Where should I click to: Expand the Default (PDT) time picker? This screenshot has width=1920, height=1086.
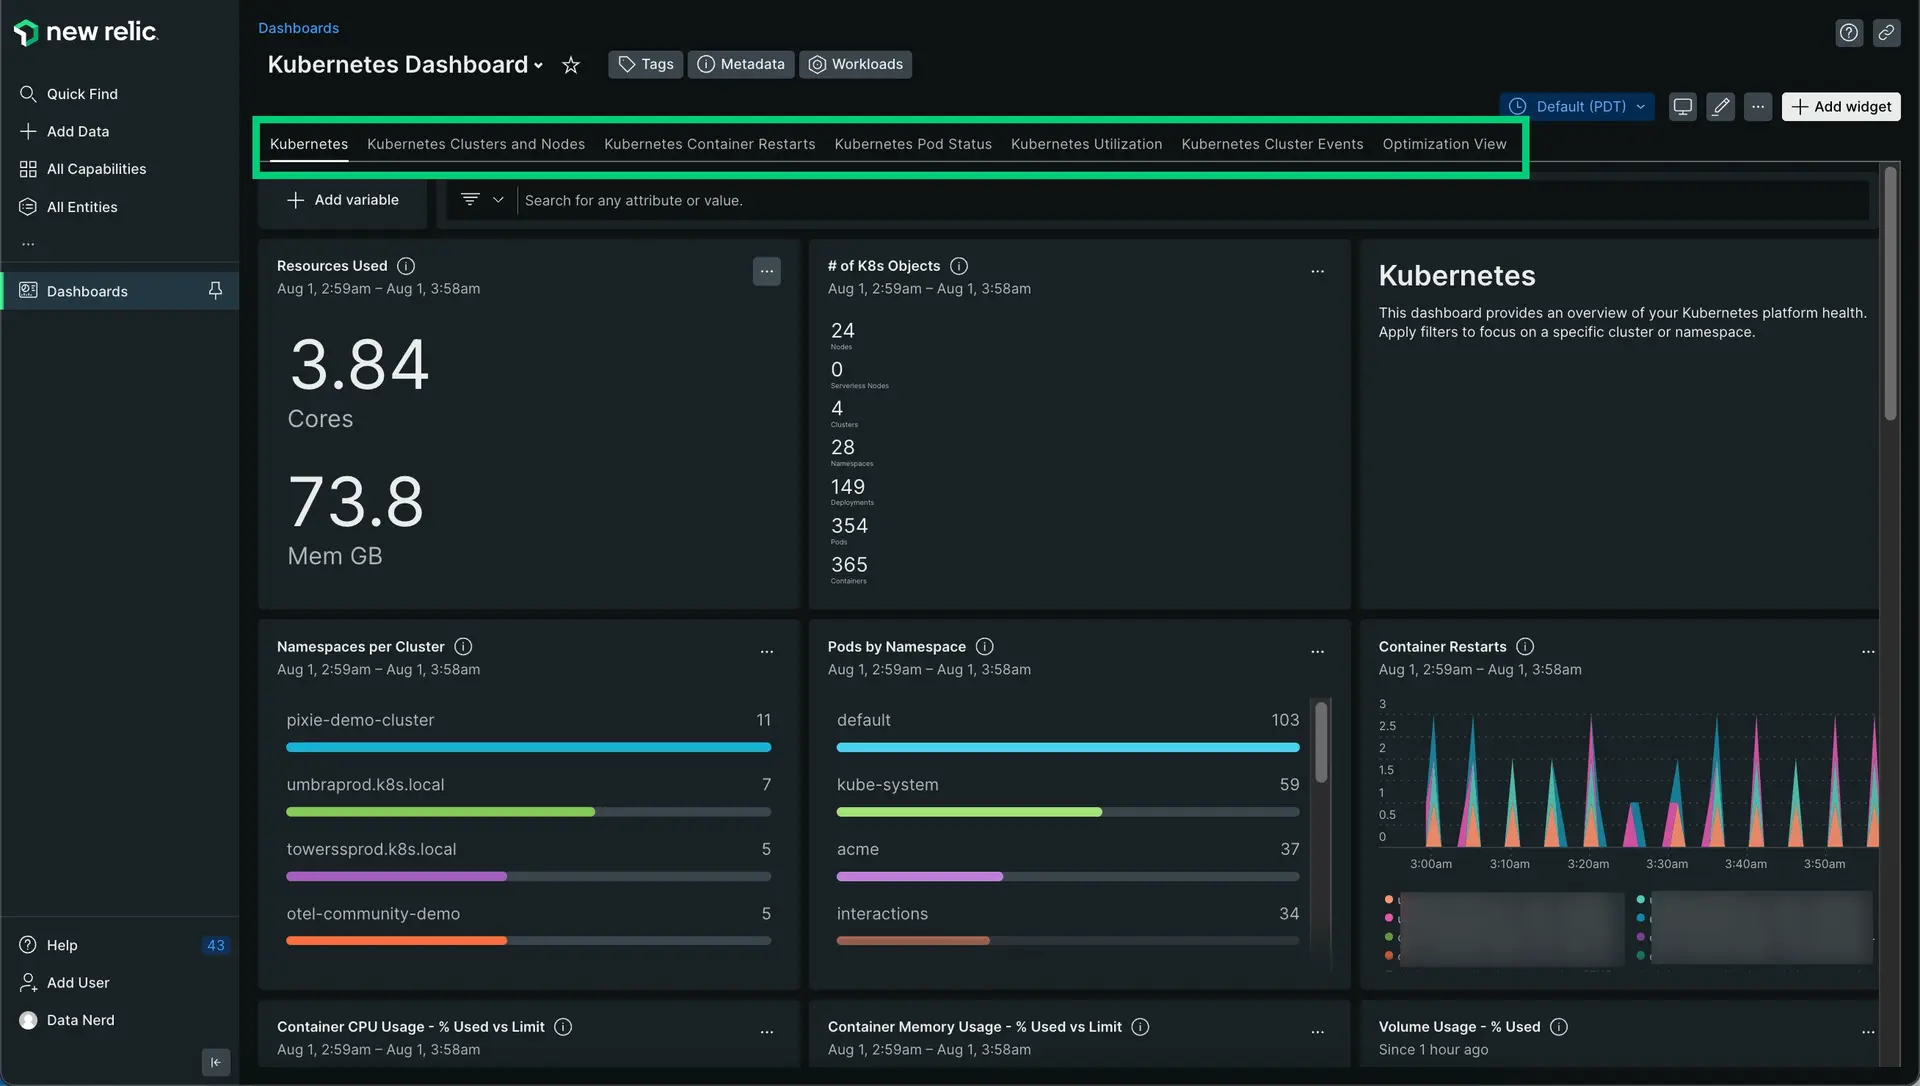[x=1577, y=107]
